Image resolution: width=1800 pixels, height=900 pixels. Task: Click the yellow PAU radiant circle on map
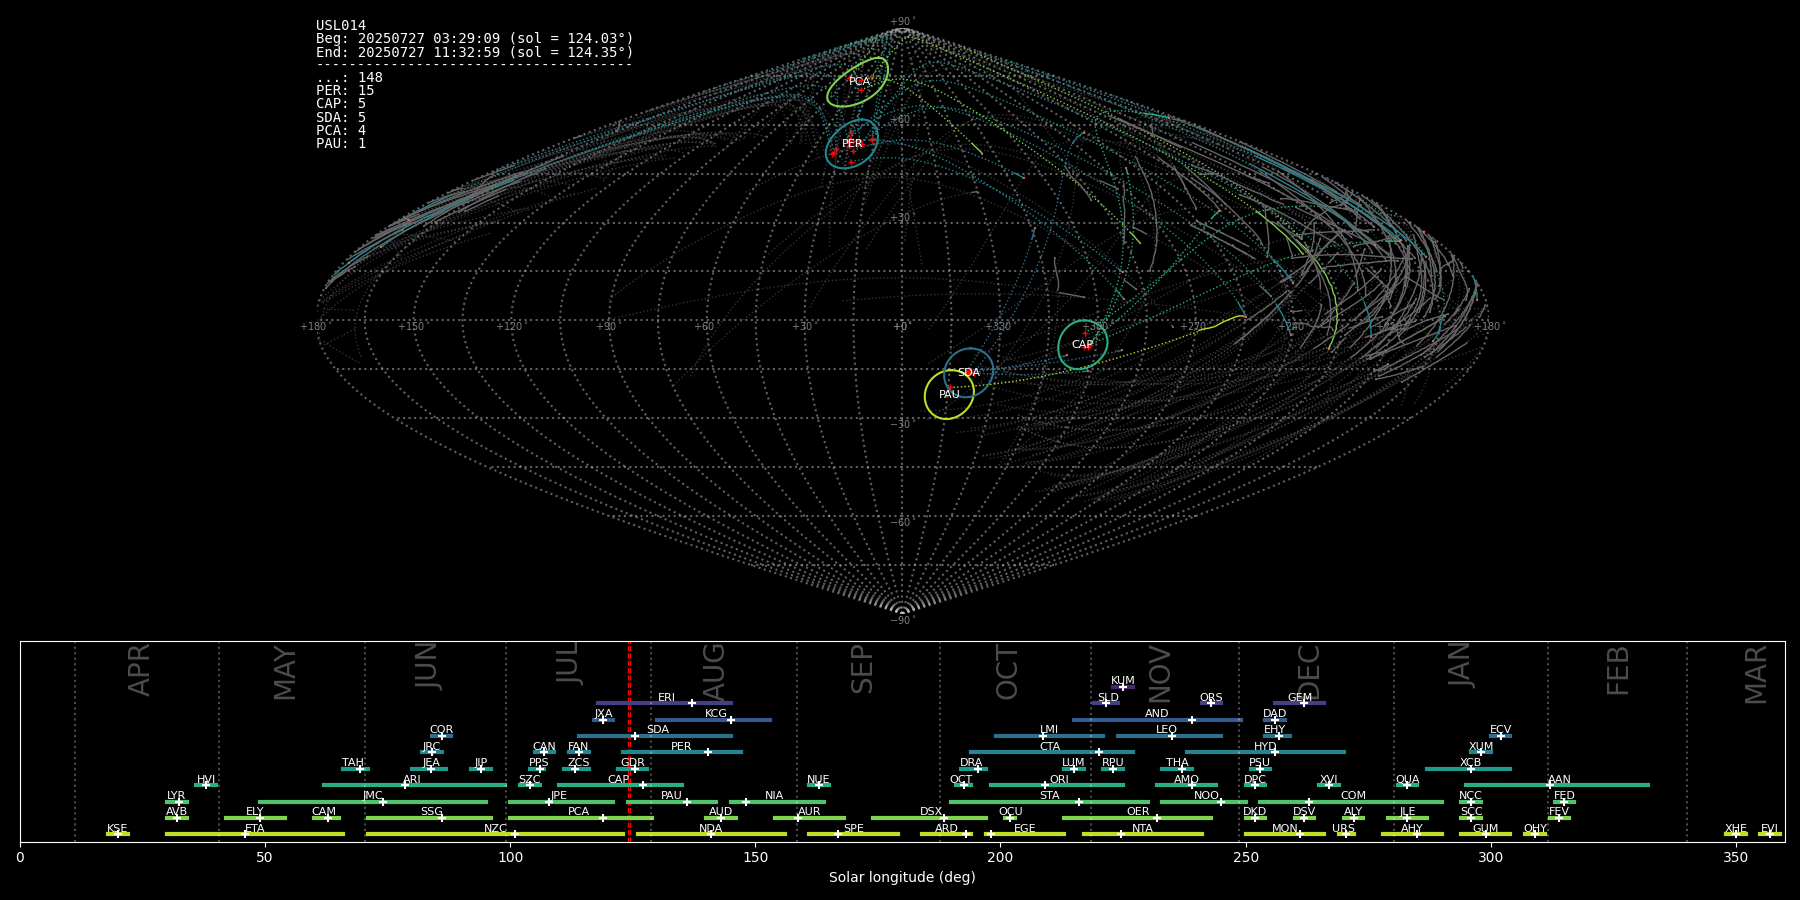pyautogui.click(x=949, y=395)
